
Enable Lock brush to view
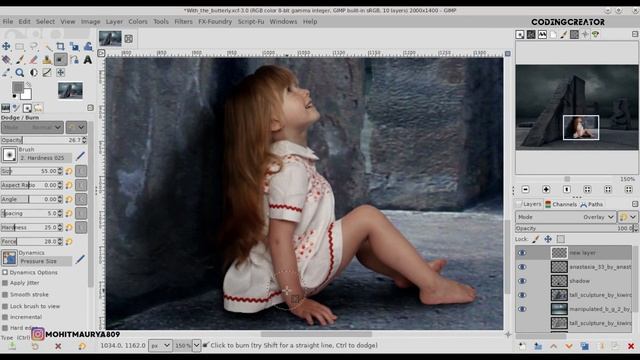[x=5, y=306]
